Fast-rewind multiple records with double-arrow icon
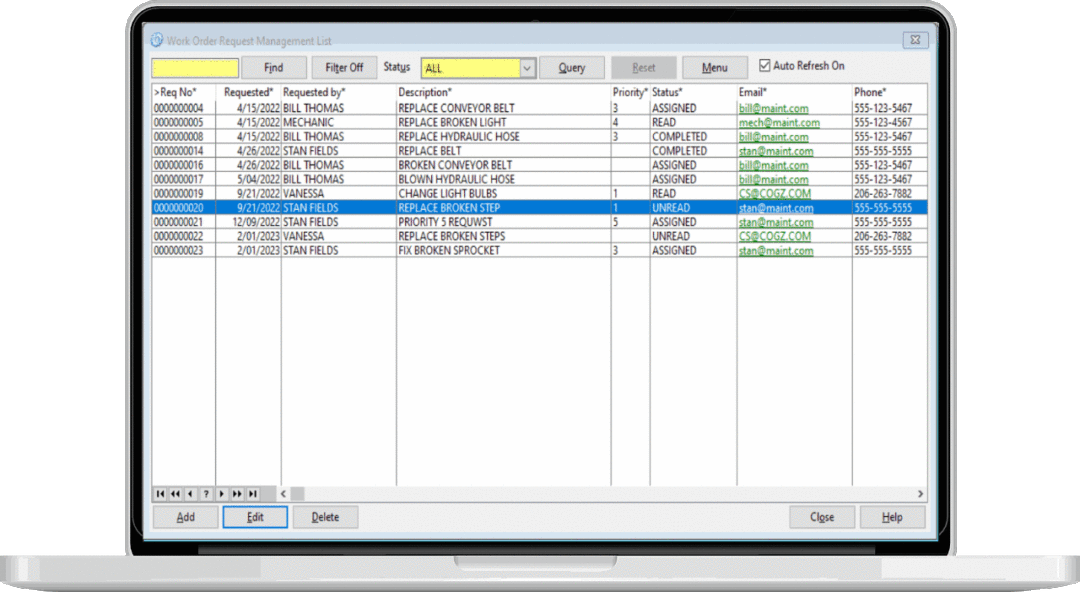Image resolution: width=1080 pixels, height=592 pixels. 175,494
